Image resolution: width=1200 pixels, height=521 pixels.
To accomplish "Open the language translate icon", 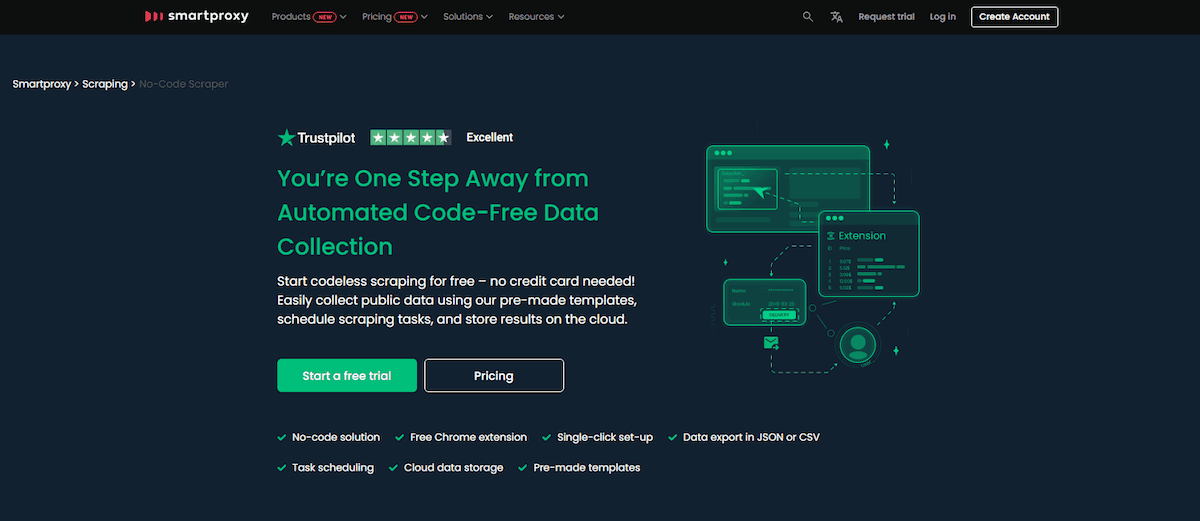I will [x=836, y=17].
